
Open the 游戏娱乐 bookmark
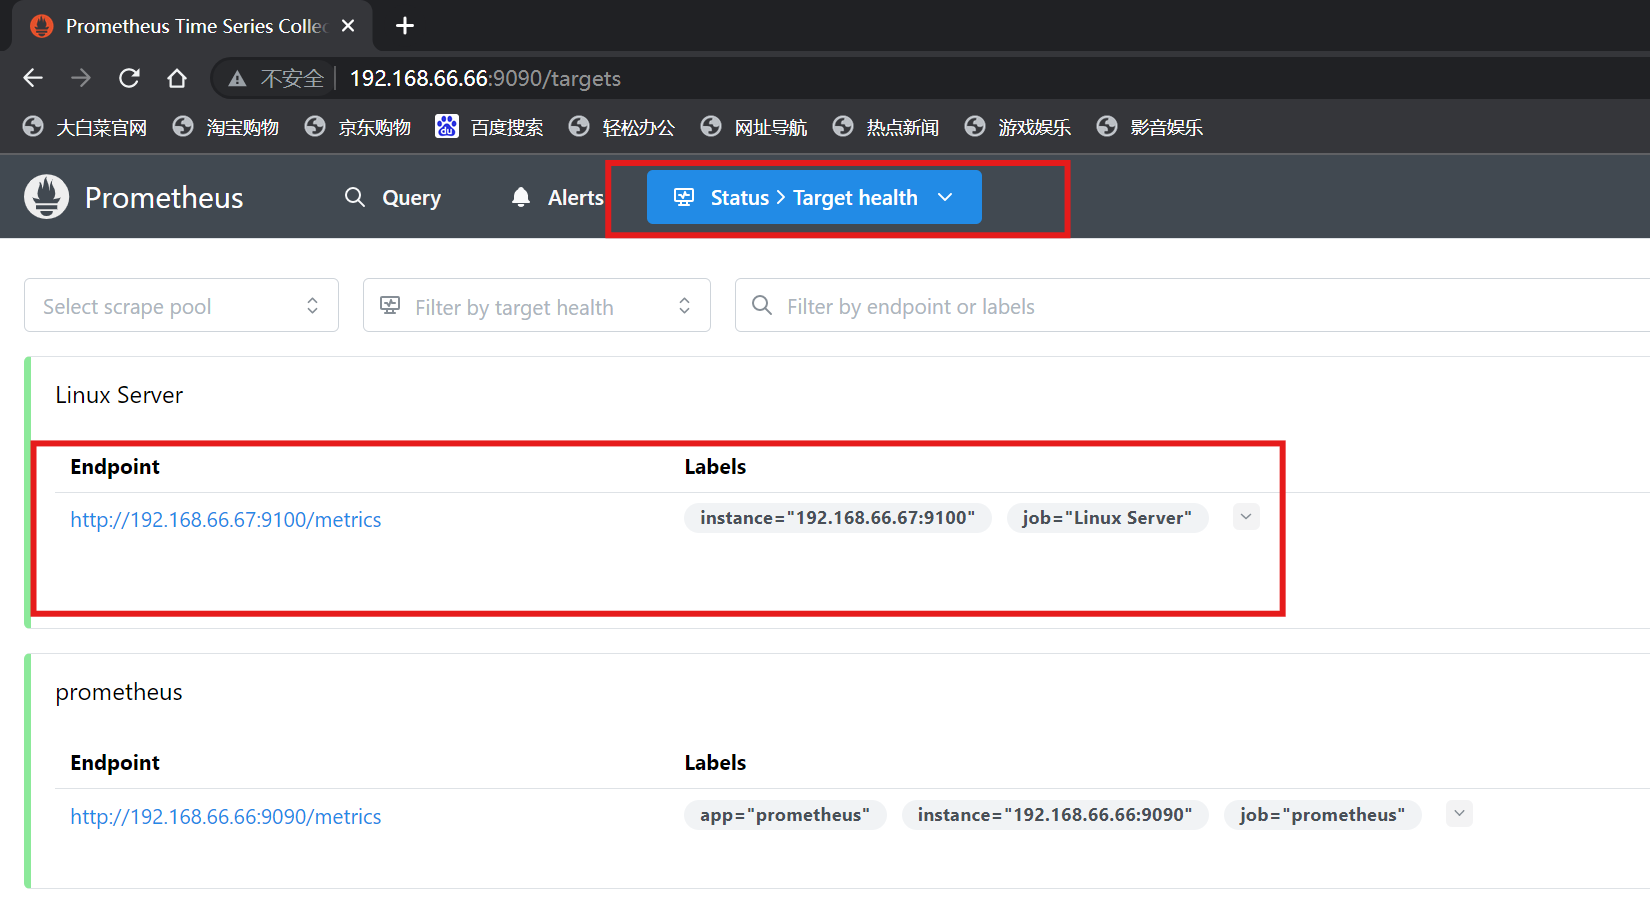1018,127
